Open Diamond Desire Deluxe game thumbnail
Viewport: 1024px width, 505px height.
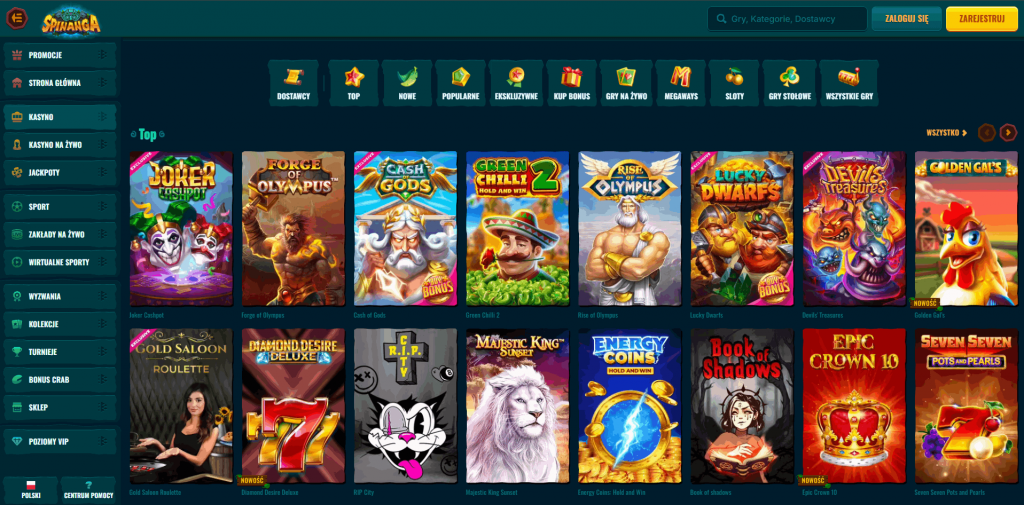pos(293,406)
